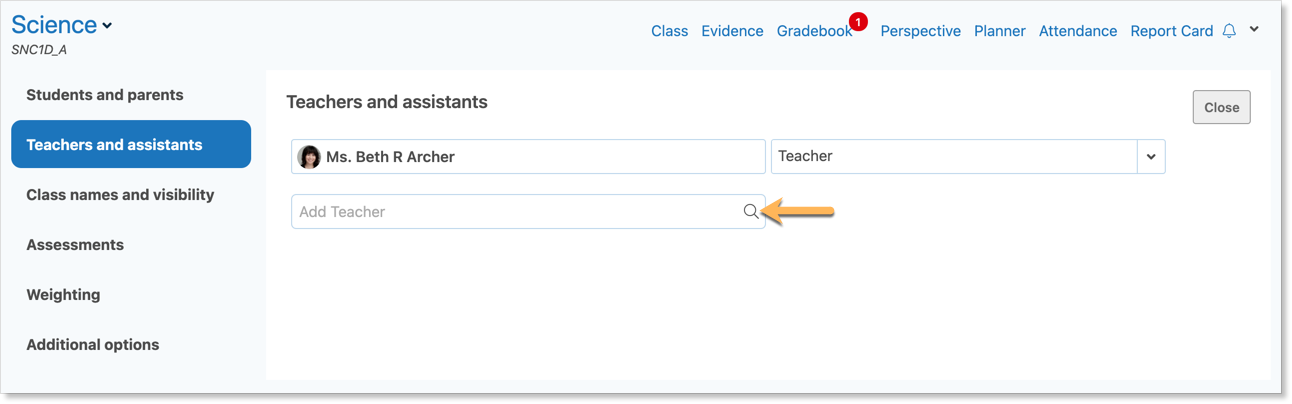Open the notifications bell icon
1292x404 pixels.
1229,31
